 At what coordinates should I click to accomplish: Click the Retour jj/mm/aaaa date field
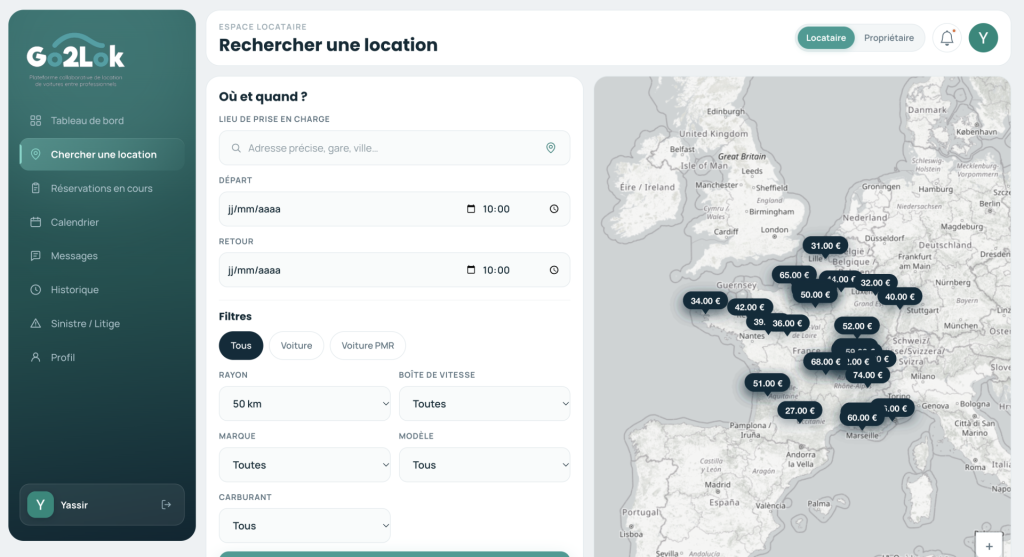[x=254, y=270]
